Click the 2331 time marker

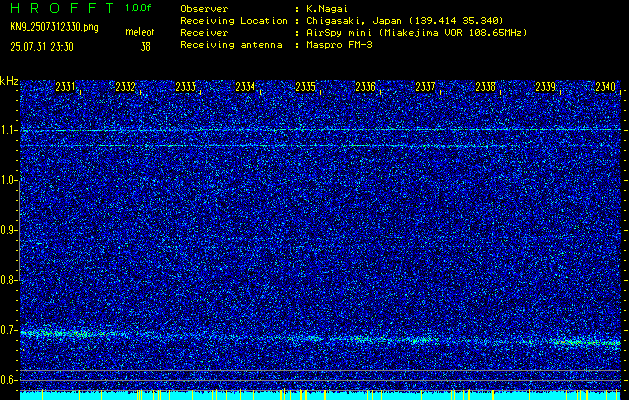pyautogui.click(x=65, y=87)
